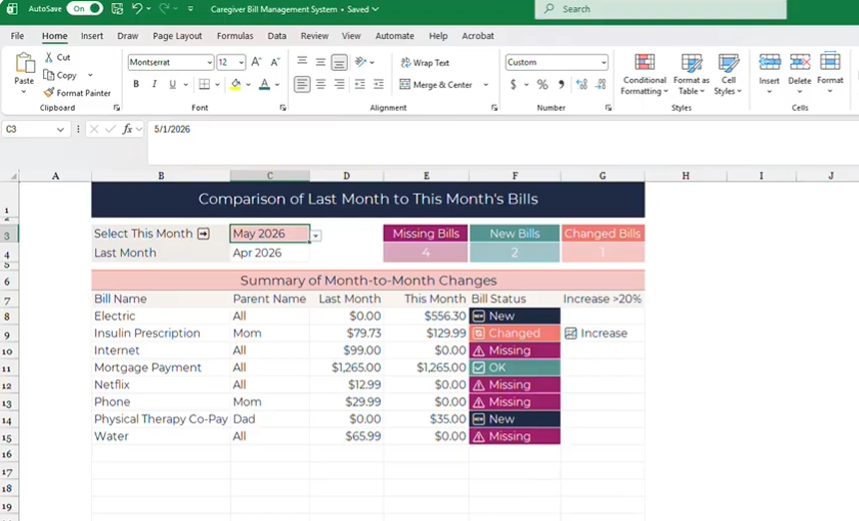The width and height of the screenshot is (859, 521).
Task: Click the Align Right icon
Action: (x=339, y=84)
